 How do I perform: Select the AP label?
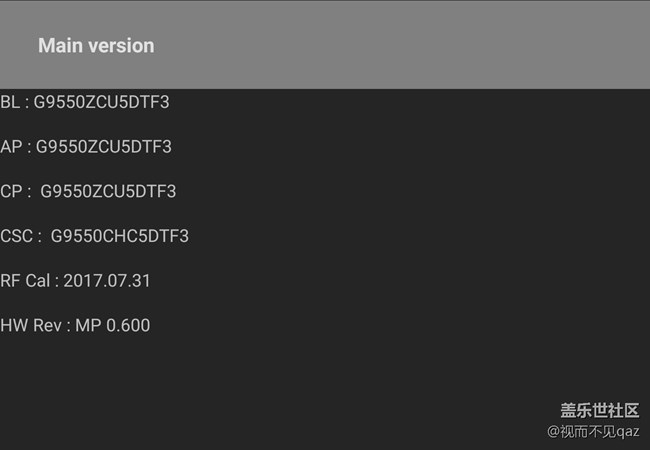pos(11,146)
